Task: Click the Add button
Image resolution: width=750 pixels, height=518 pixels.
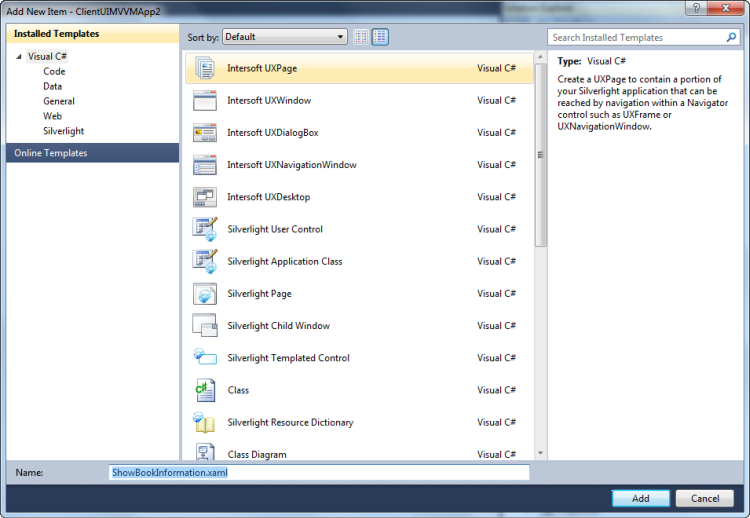Action: [x=640, y=498]
